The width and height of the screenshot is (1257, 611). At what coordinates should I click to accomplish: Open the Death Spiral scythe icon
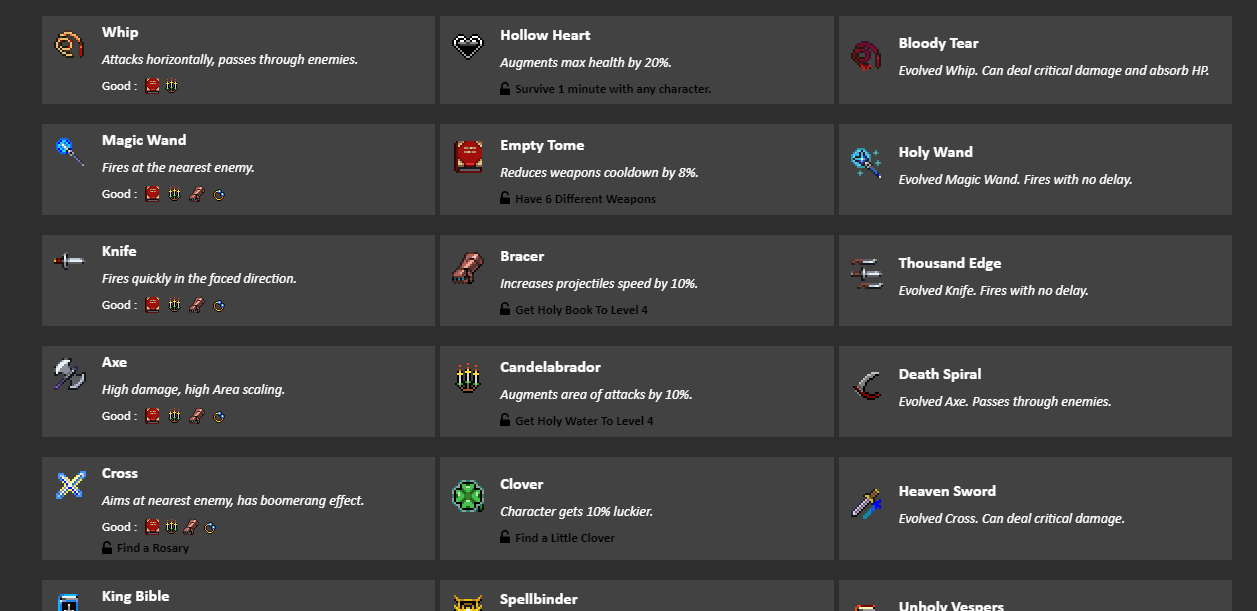coord(866,385)
